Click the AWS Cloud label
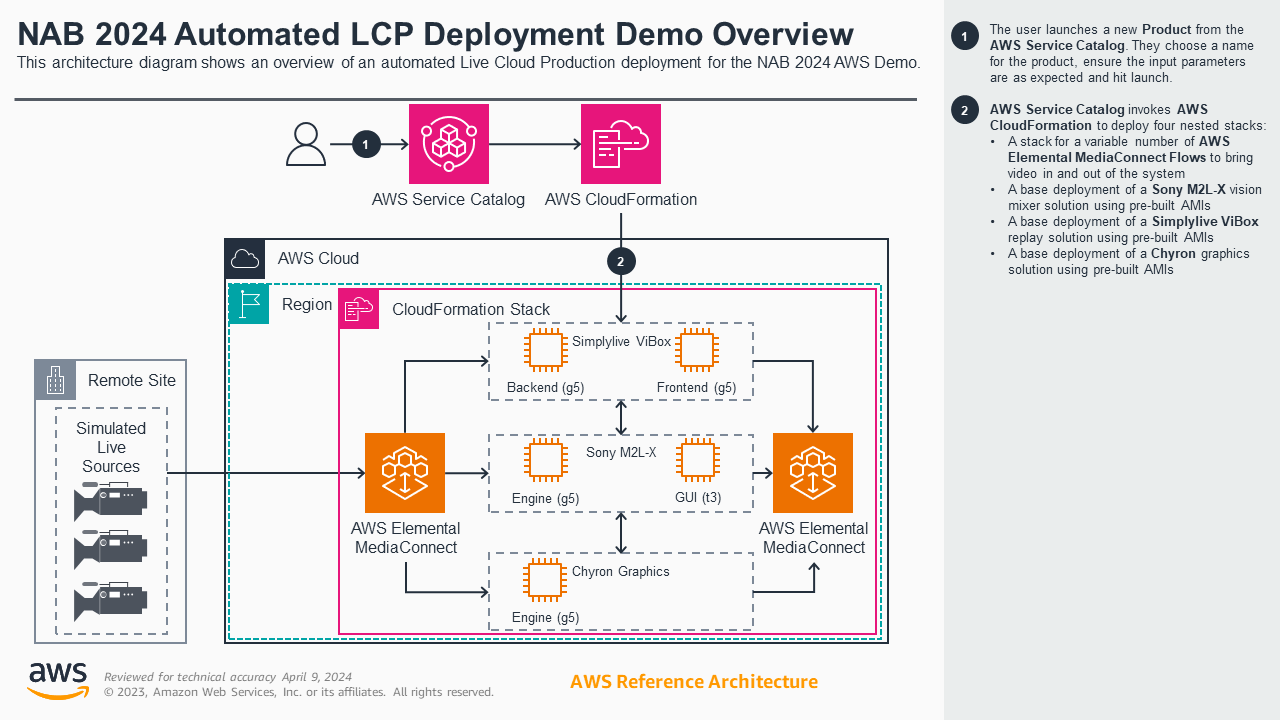Screen dimensions: 1280x720 318,259
